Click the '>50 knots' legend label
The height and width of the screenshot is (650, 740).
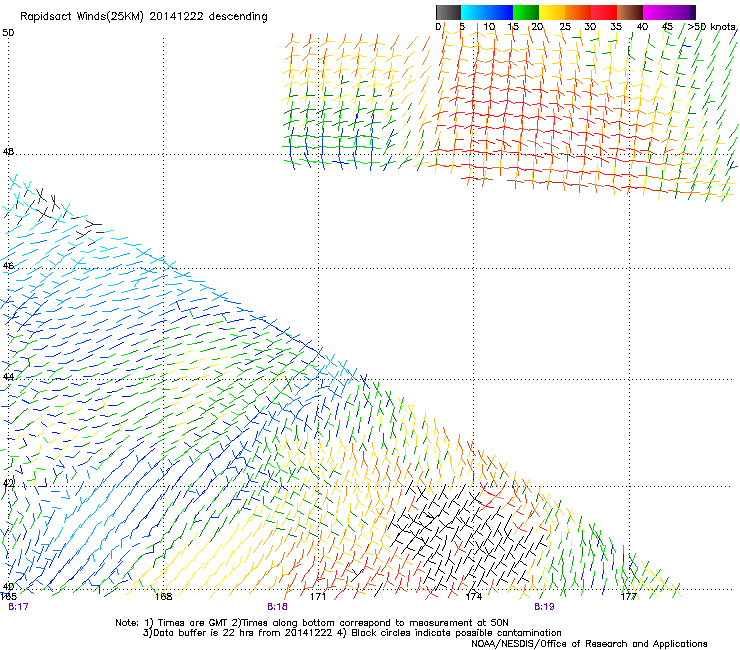(711, 27)
